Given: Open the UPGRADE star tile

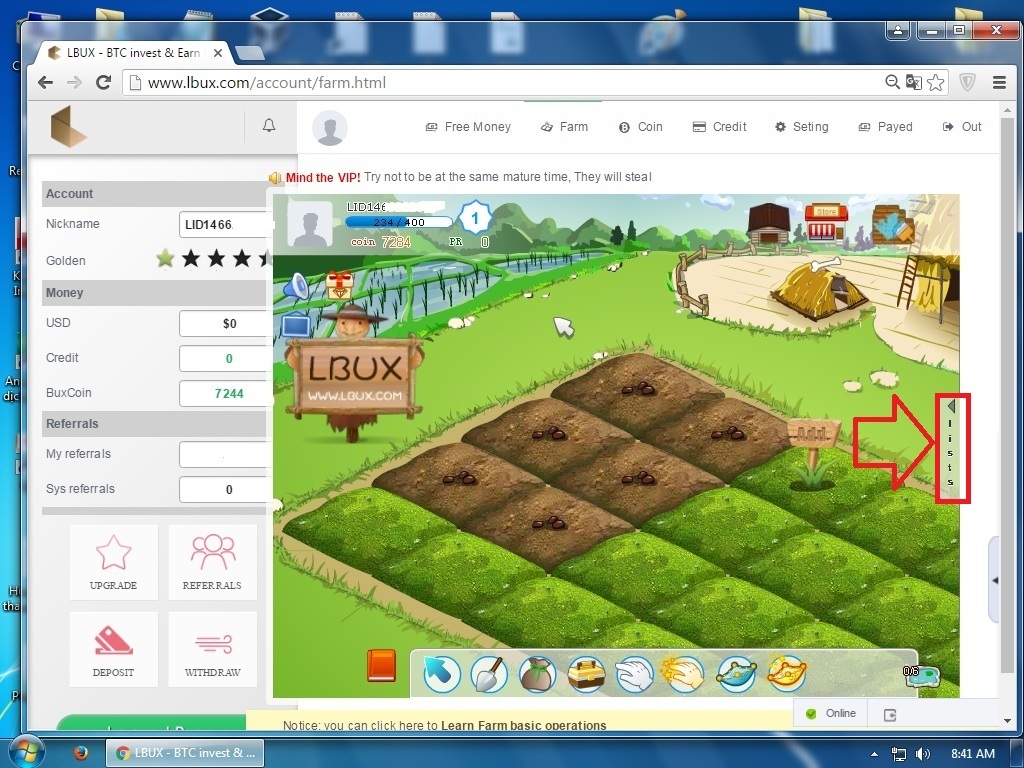Looking at the screenshot, I should click(114, 562).
